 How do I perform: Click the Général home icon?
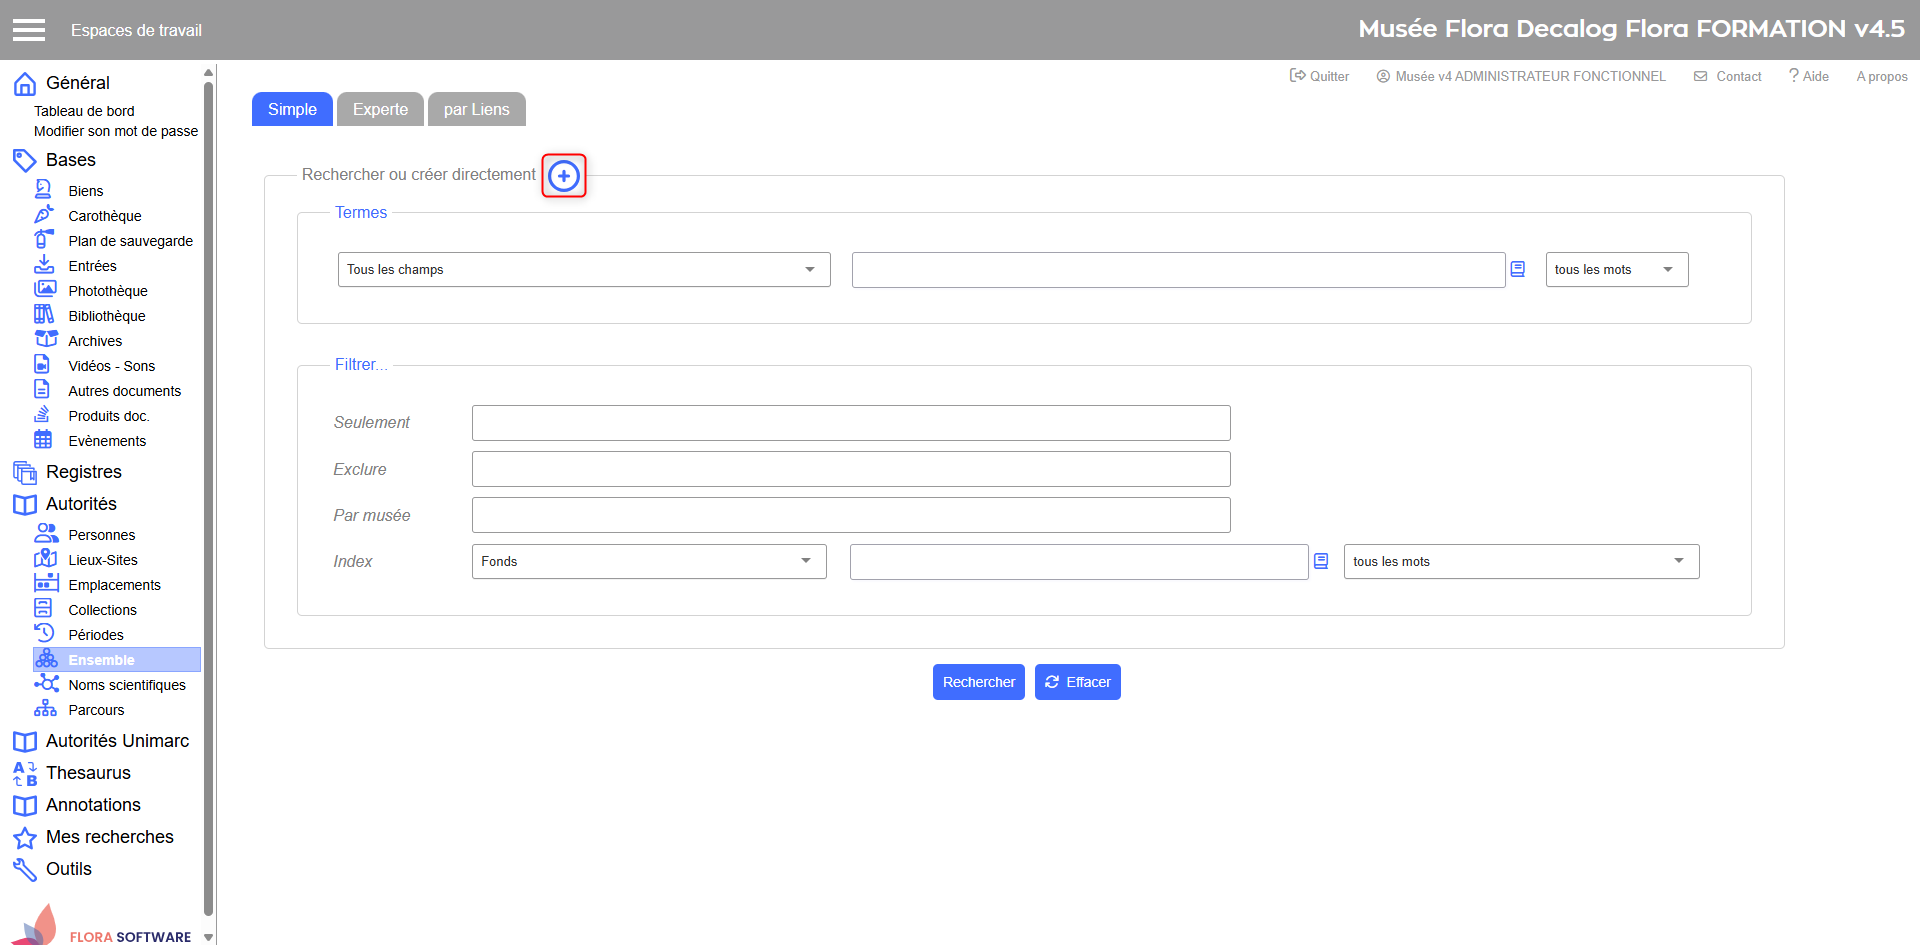(25, 84)
